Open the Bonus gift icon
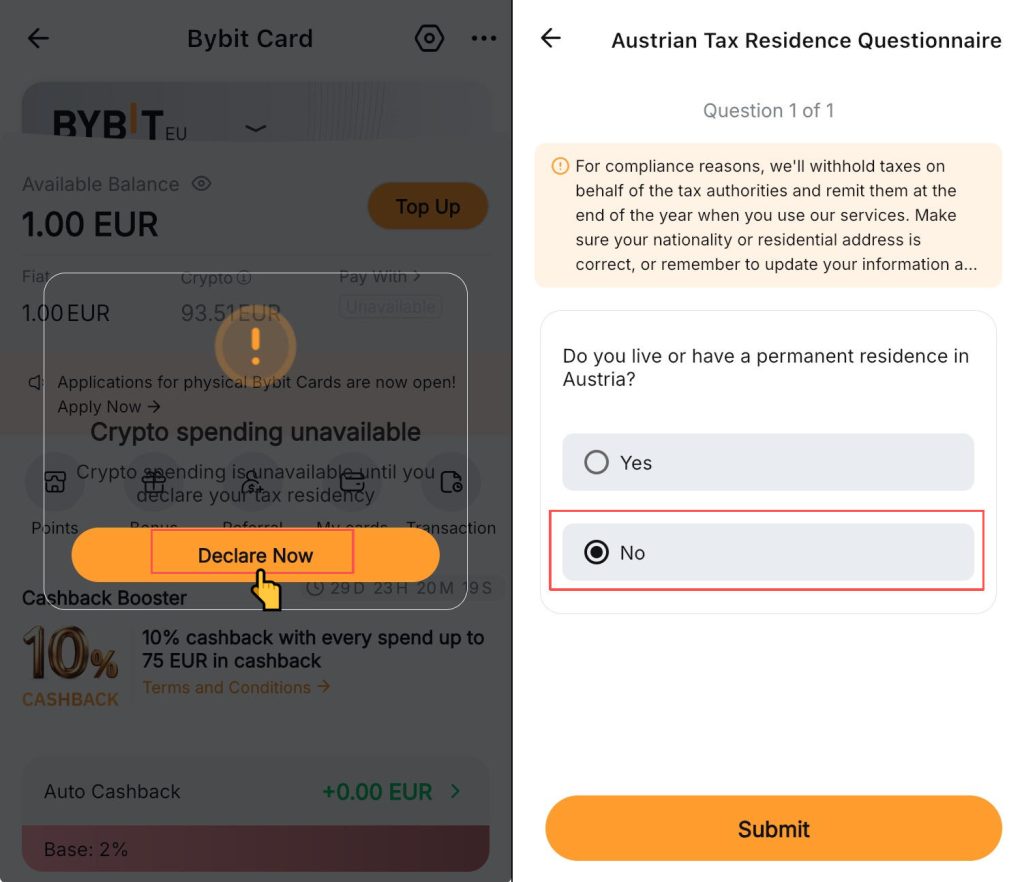Viewport: 1024px width, 882px height. coord(153,484)
